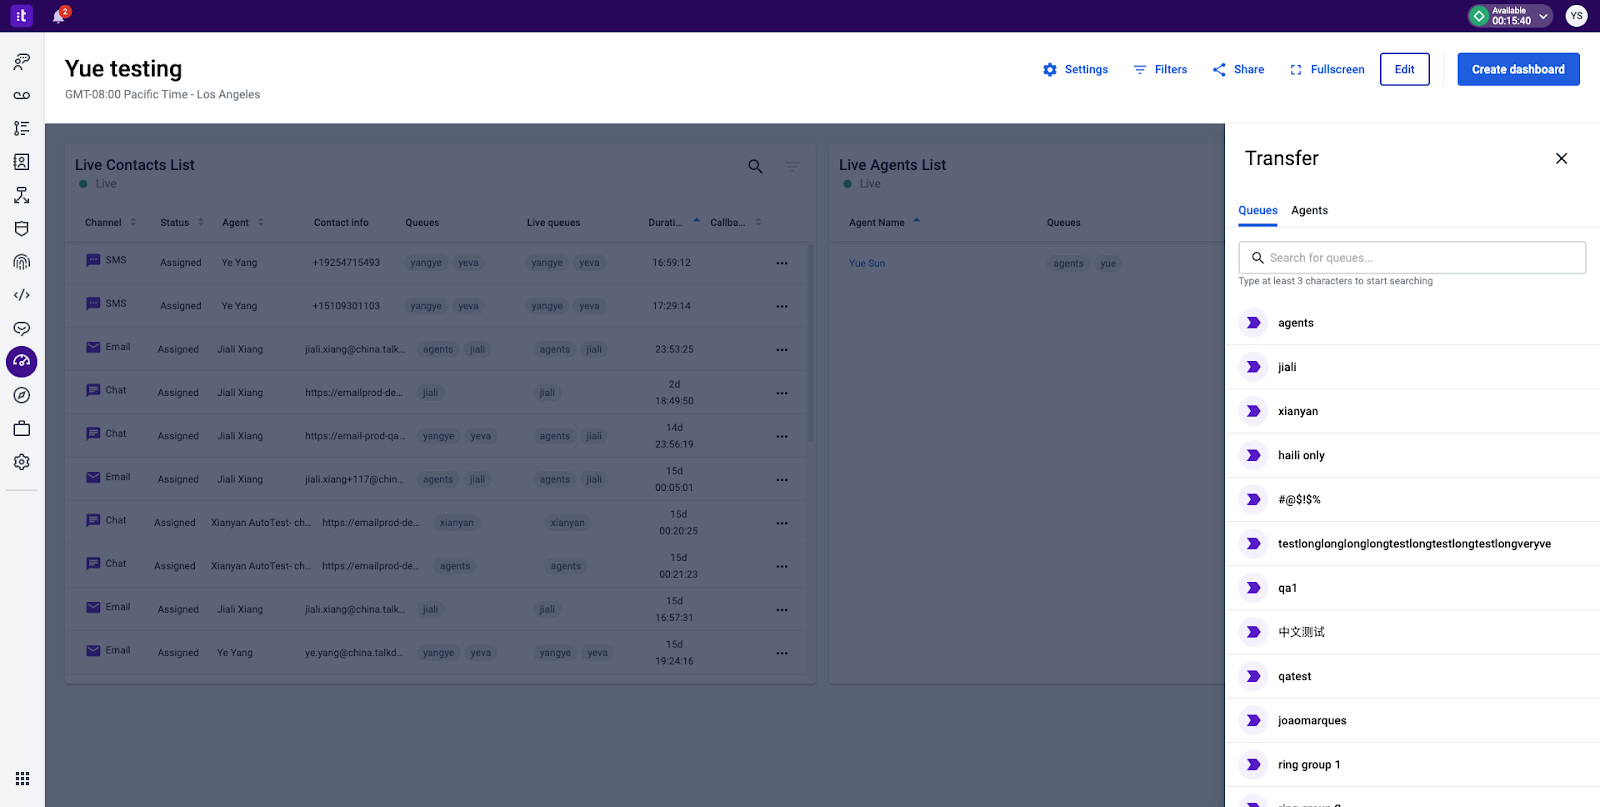Open the contacts book icon in sidebar
The height and width of the screenshot is (807, 1600).
[x=21, y=162]
